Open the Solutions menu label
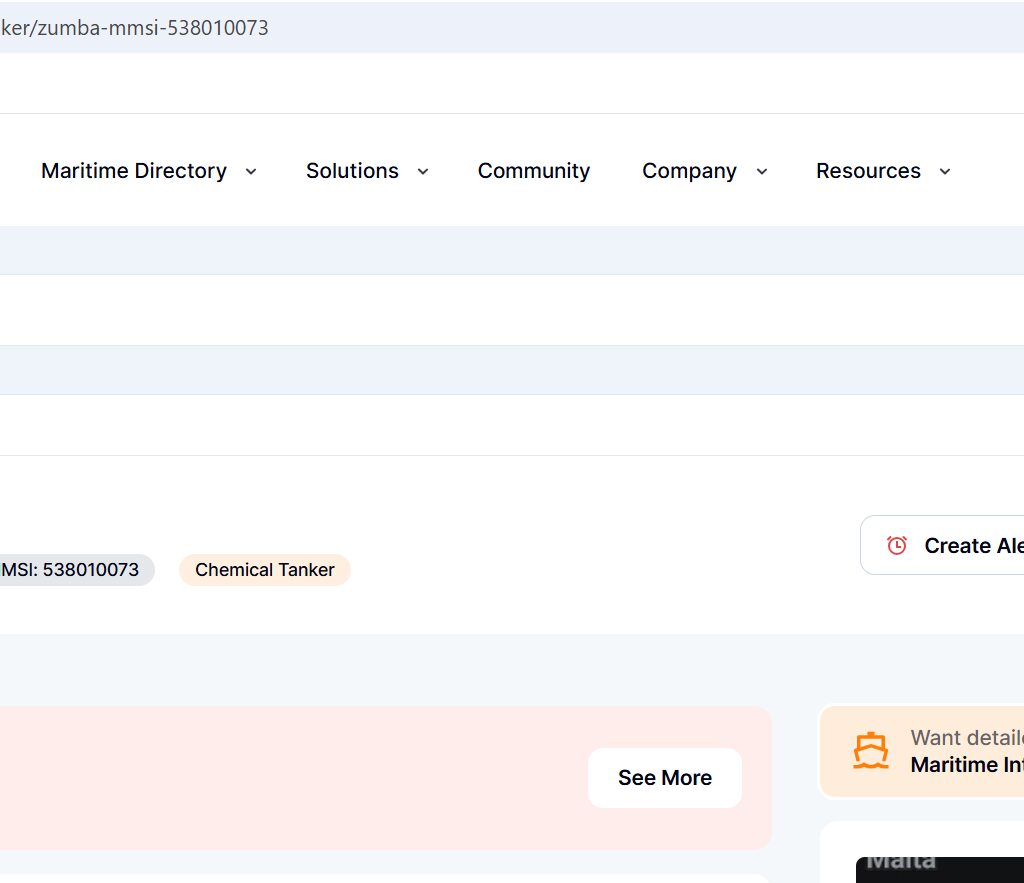Screen dimensions: 1024x883 [352, 171]
